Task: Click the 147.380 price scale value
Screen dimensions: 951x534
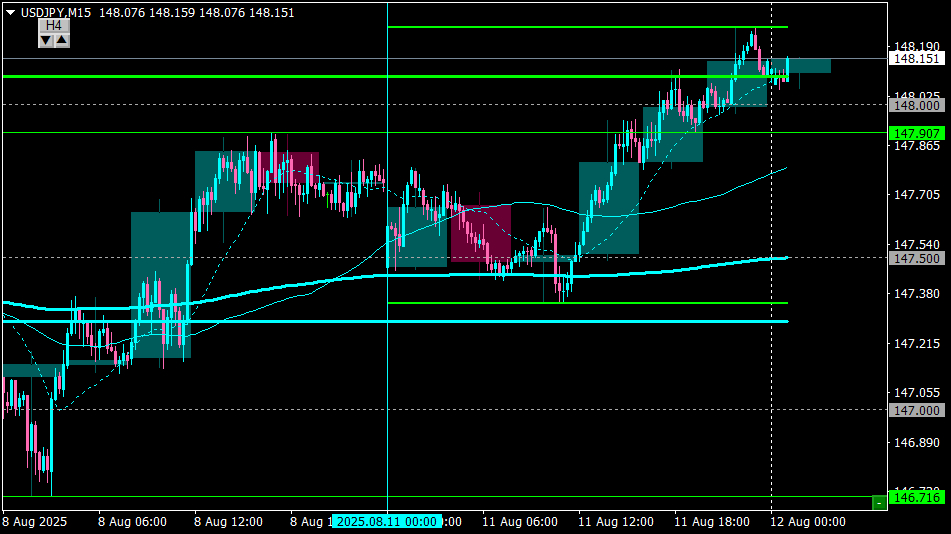Action: coord(916,294)
